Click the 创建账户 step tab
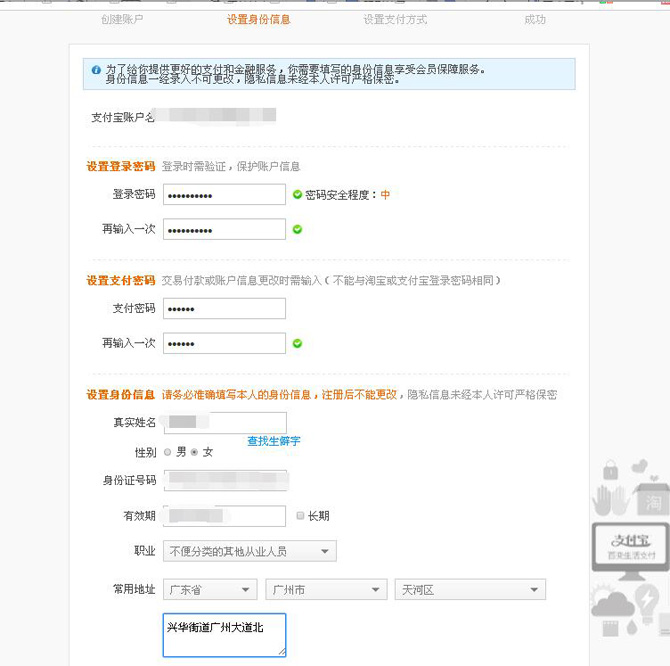The width and height of the screenshot is (670, 666). click(122, 19)
